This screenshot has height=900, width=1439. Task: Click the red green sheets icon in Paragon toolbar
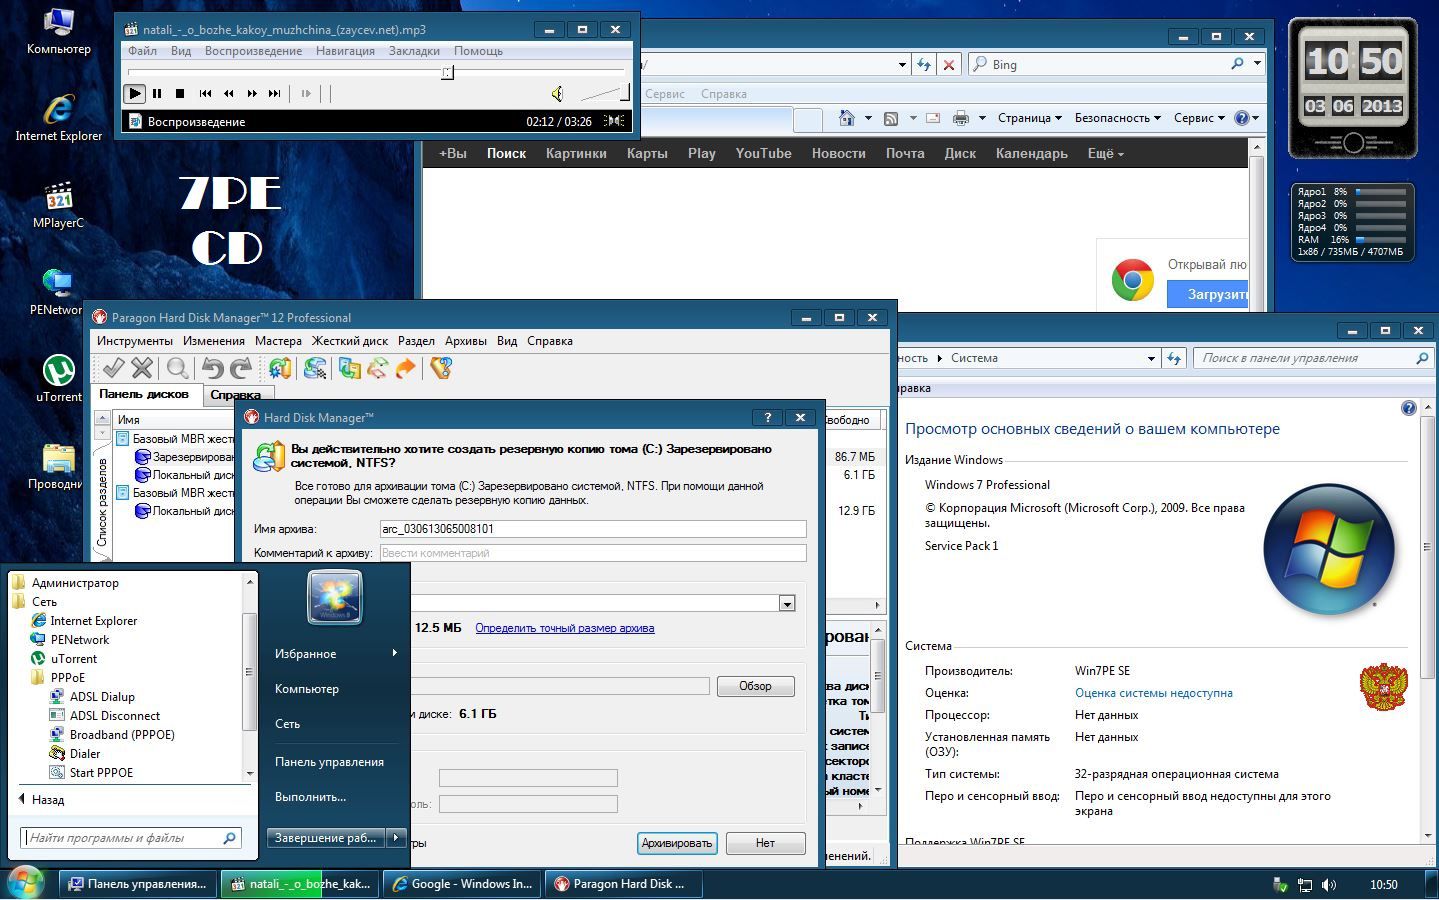(x=377, y=368)
